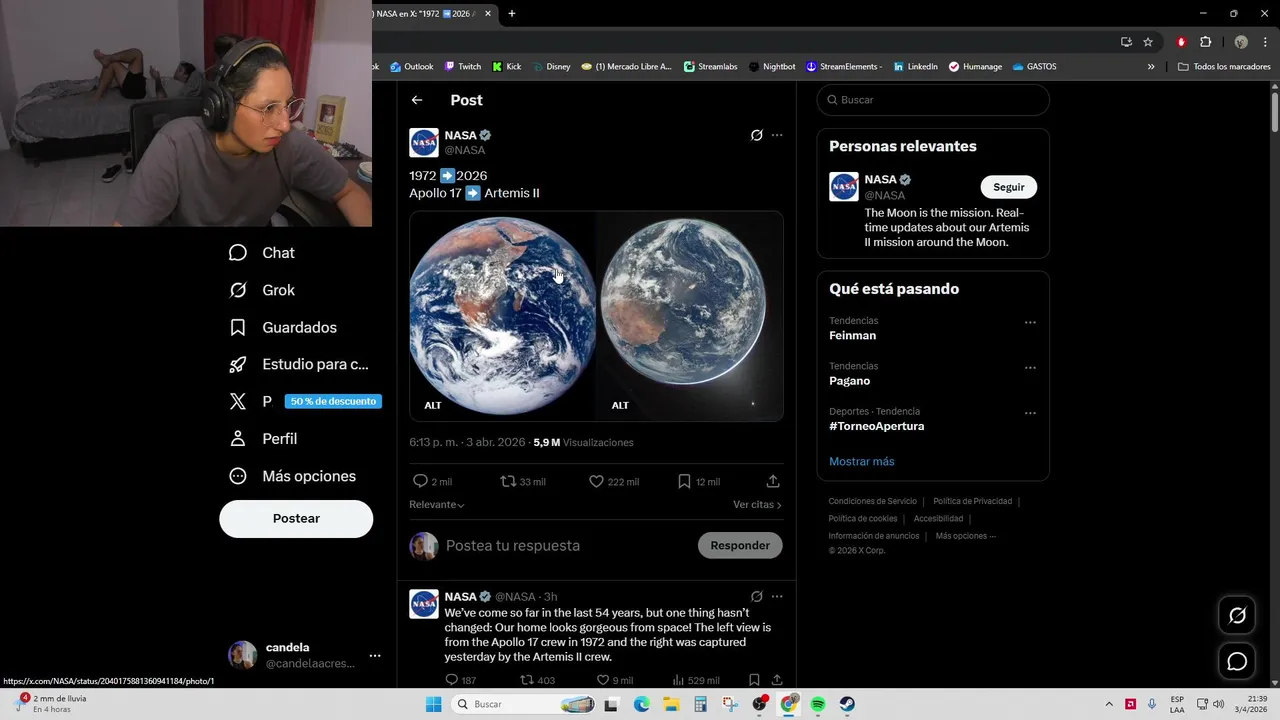
Task: Click the reply icon showing 2 mil
Action: click(421, 481)
